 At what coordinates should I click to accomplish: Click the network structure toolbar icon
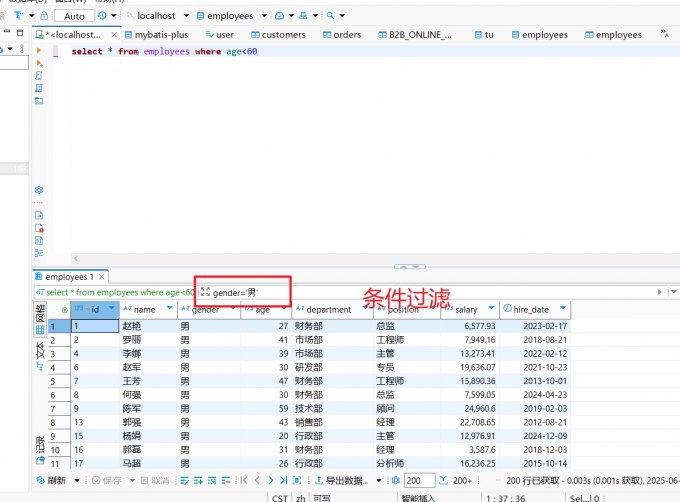[303, 16]
